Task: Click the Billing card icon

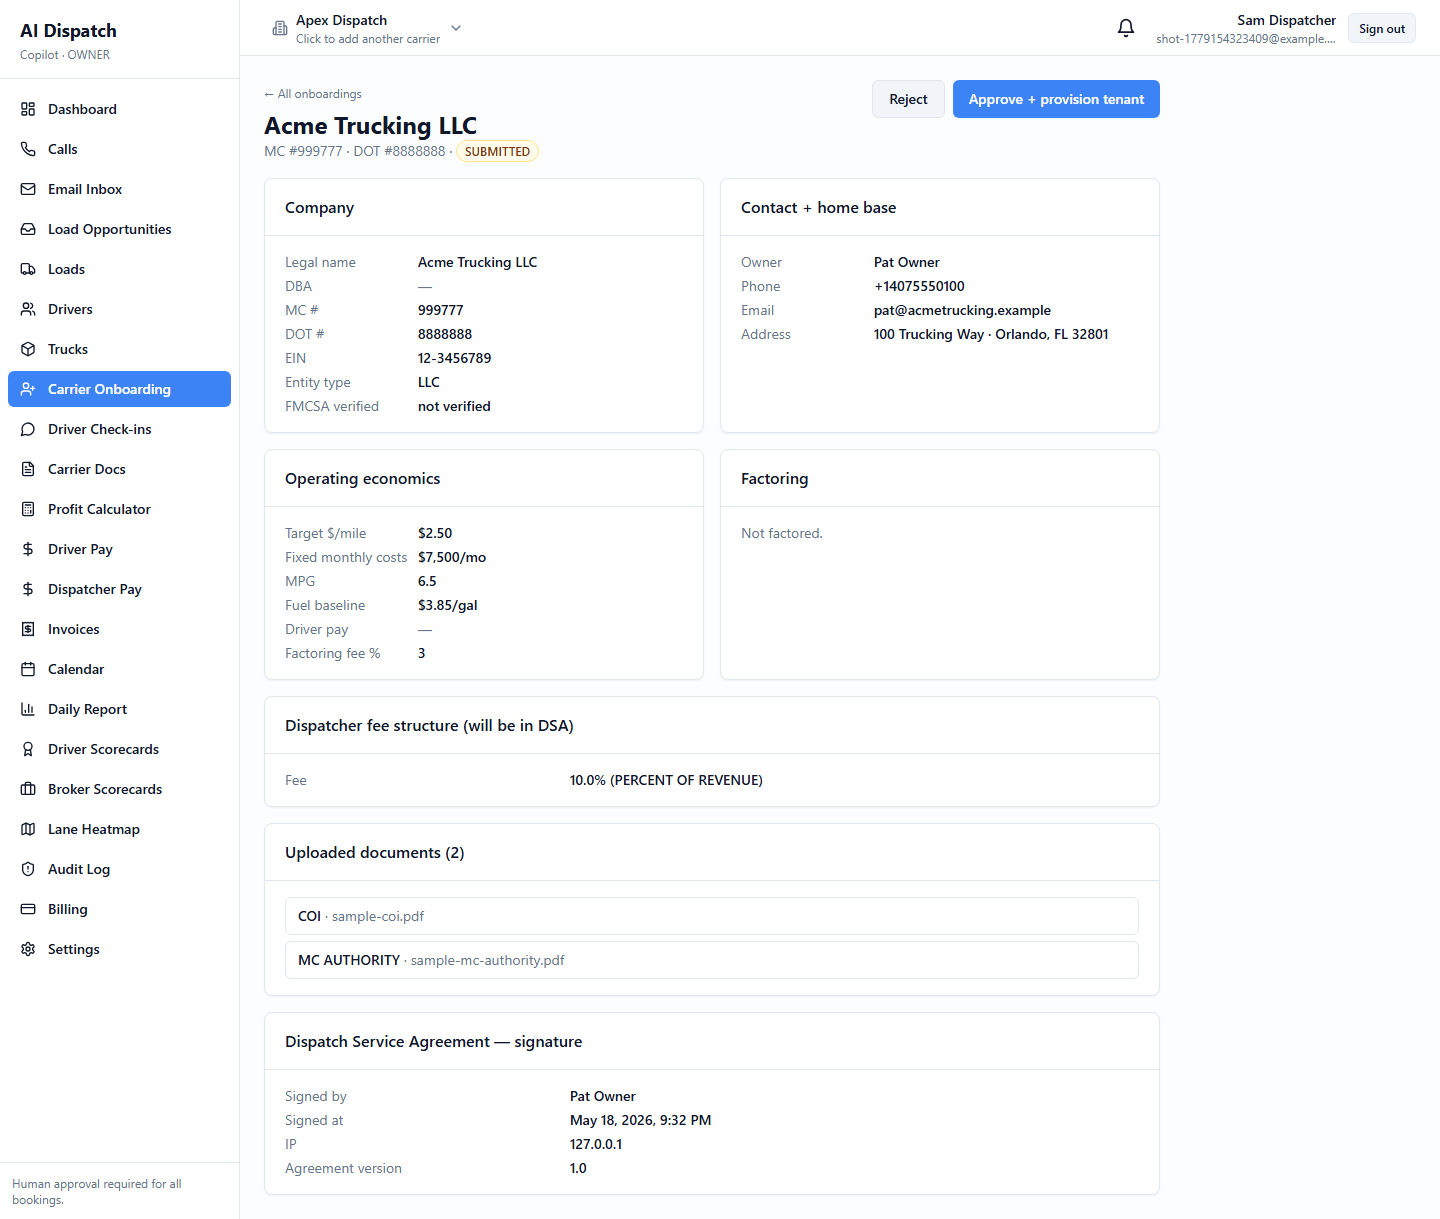Action: click(x=28, y=909)
